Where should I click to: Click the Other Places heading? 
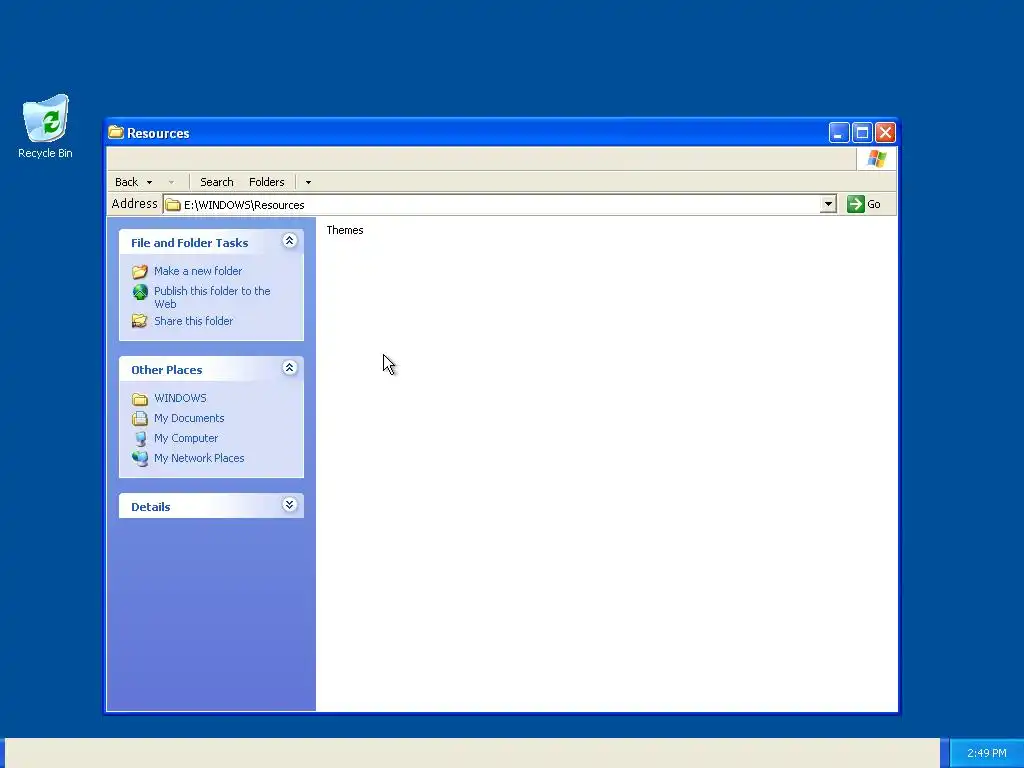(167, 370)
